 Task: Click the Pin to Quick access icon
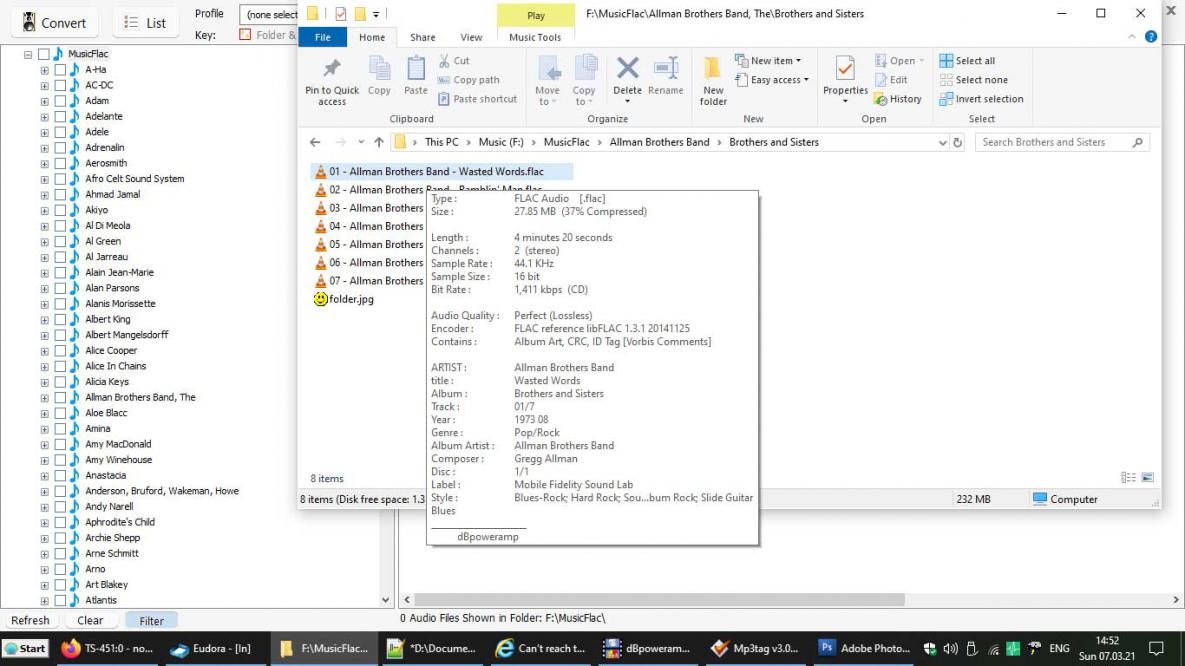[332, 70]
